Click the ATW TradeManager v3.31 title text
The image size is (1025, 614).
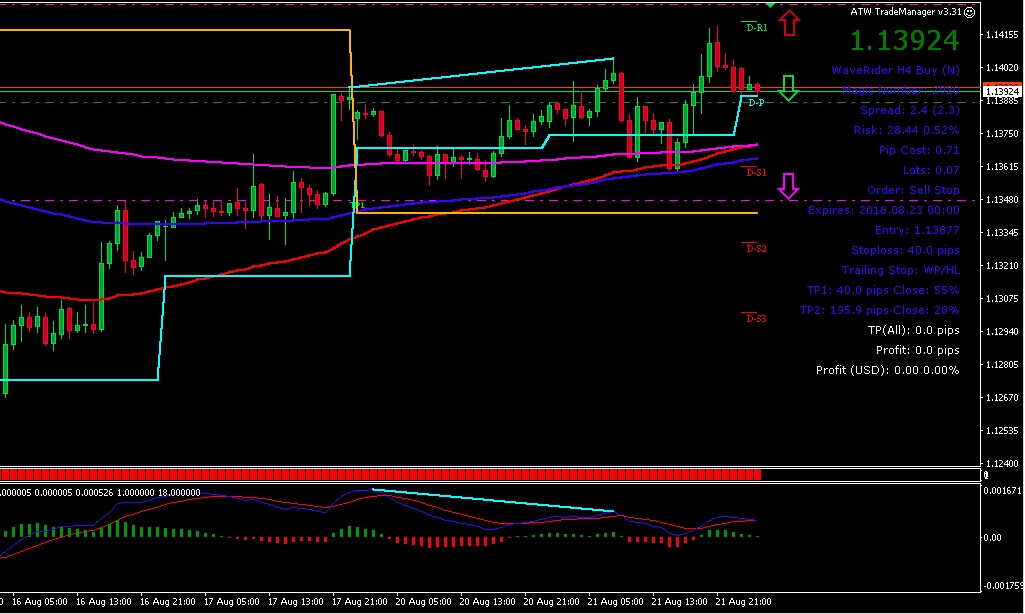click(x=905, y=12)
